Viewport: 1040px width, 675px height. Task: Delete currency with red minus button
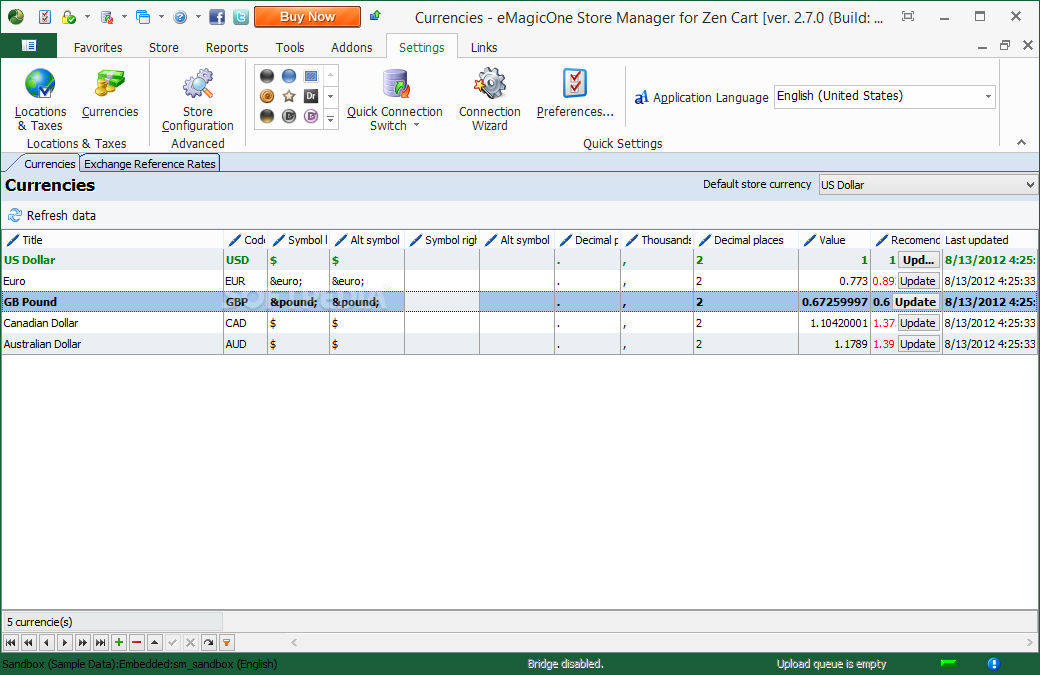click(137, 642)
